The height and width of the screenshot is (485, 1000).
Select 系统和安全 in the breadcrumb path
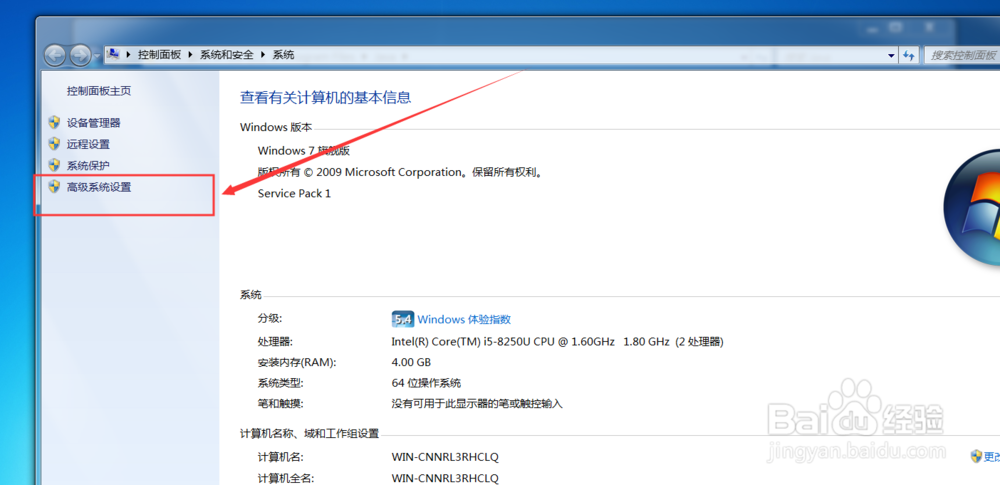tap(226, 55)
